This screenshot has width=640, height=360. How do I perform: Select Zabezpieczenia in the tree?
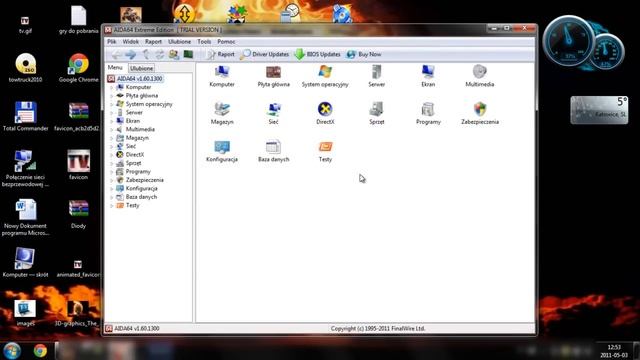[144, 180]
